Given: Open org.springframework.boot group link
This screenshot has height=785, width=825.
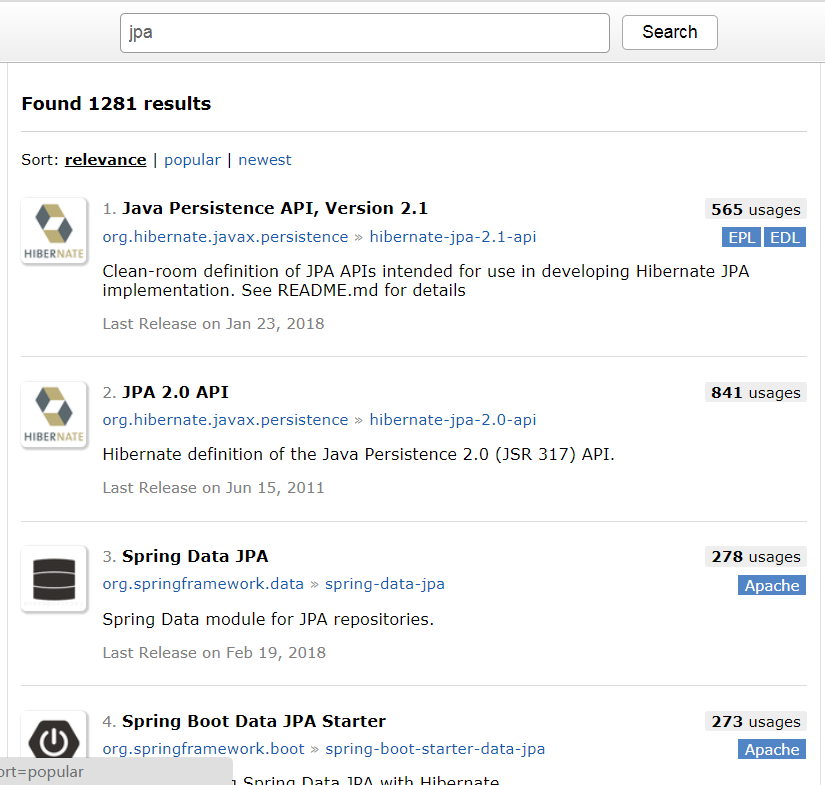Looking at the screenshot, I should pyautogui.click(x=204, y=749).
